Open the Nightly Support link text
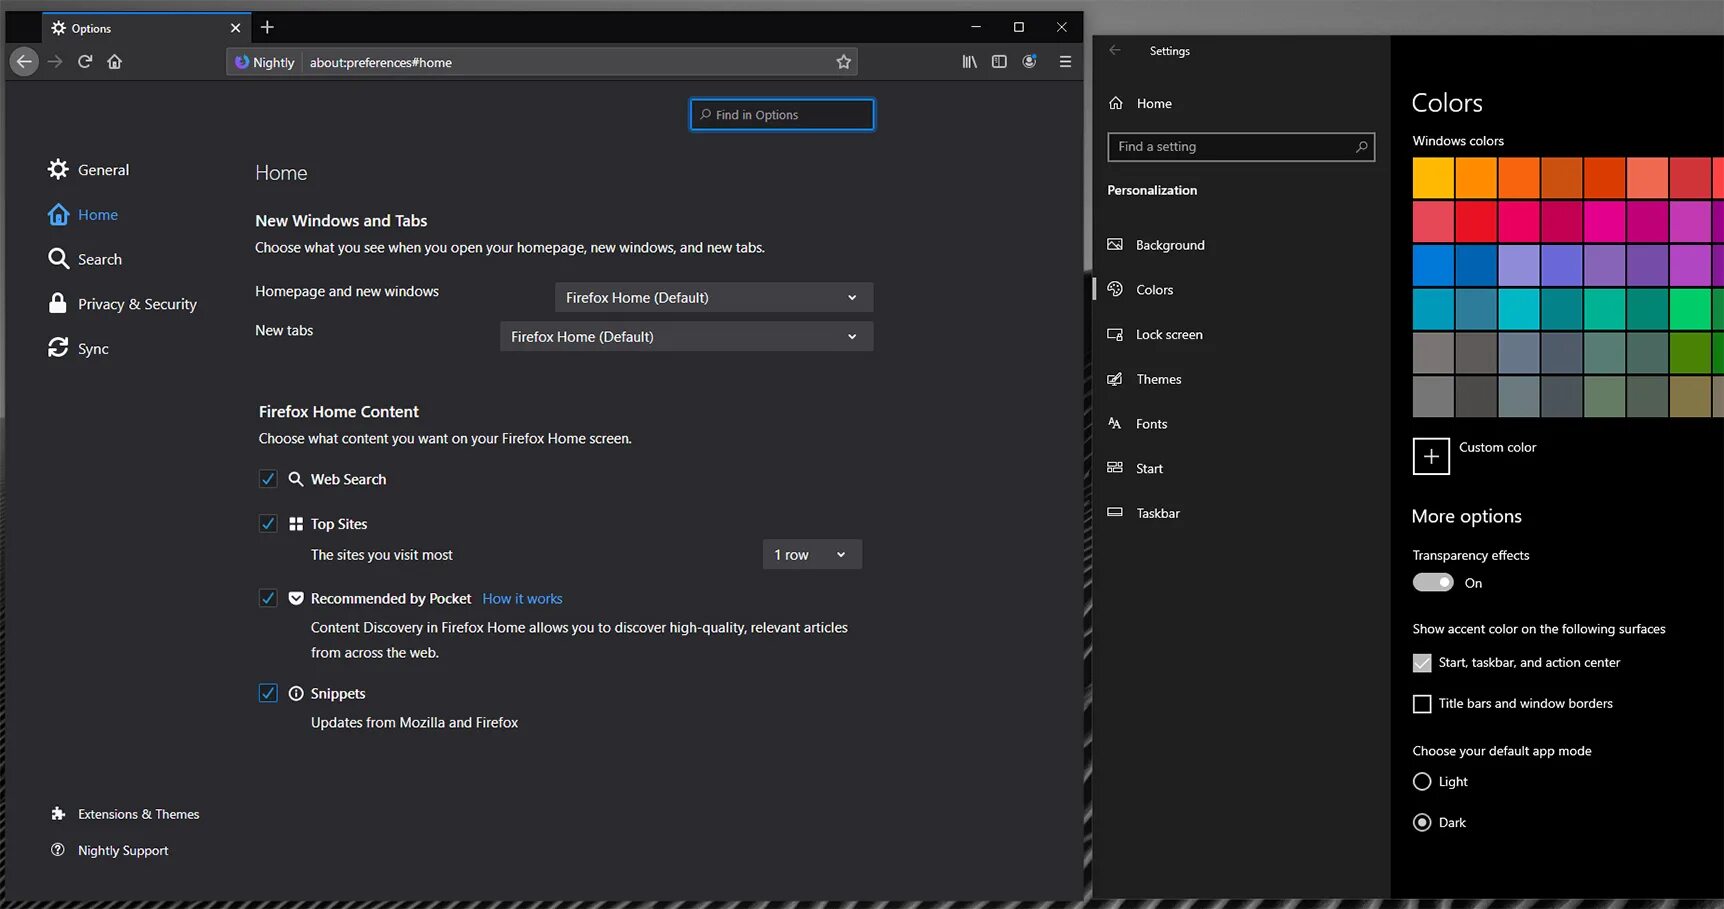 tap(123, 851)
